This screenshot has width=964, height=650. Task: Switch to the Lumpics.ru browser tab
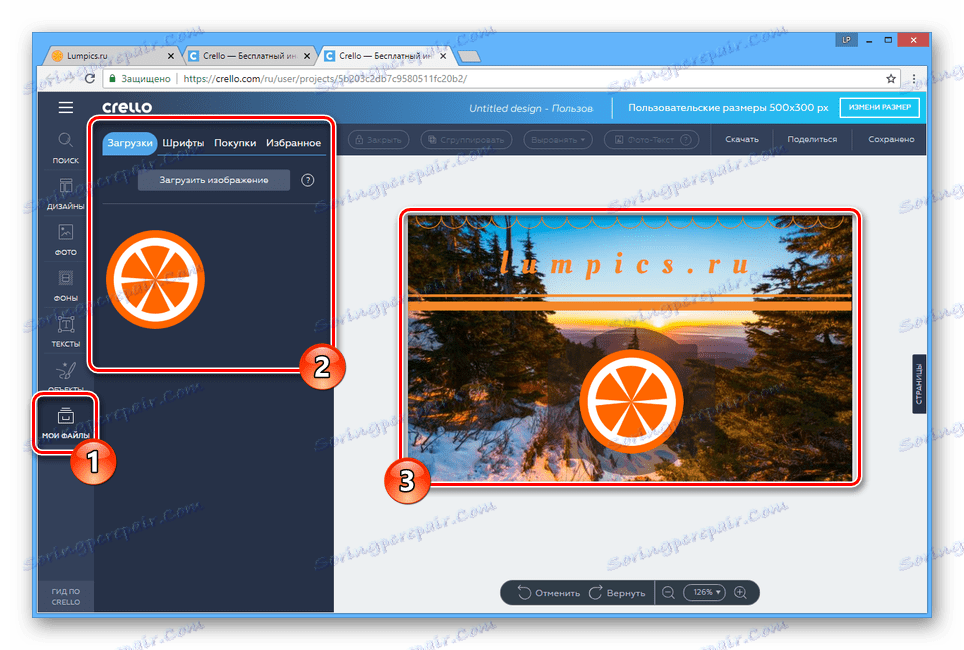pyautogui.click(x=111, y=56)
